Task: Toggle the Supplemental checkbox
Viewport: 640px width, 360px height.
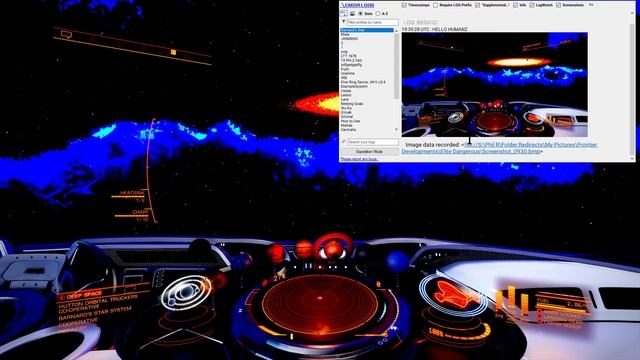Action: [477, 5]
